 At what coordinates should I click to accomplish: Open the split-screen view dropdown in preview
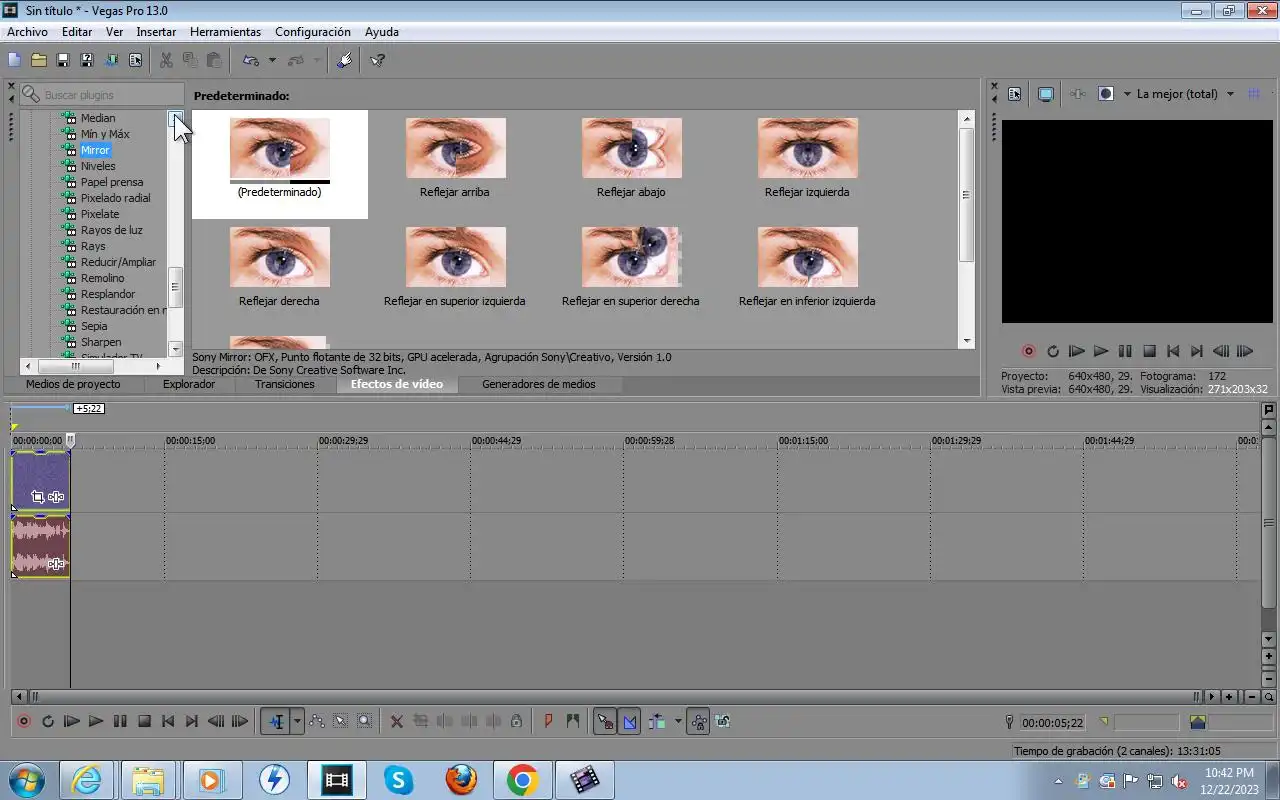coord(1126,94)
